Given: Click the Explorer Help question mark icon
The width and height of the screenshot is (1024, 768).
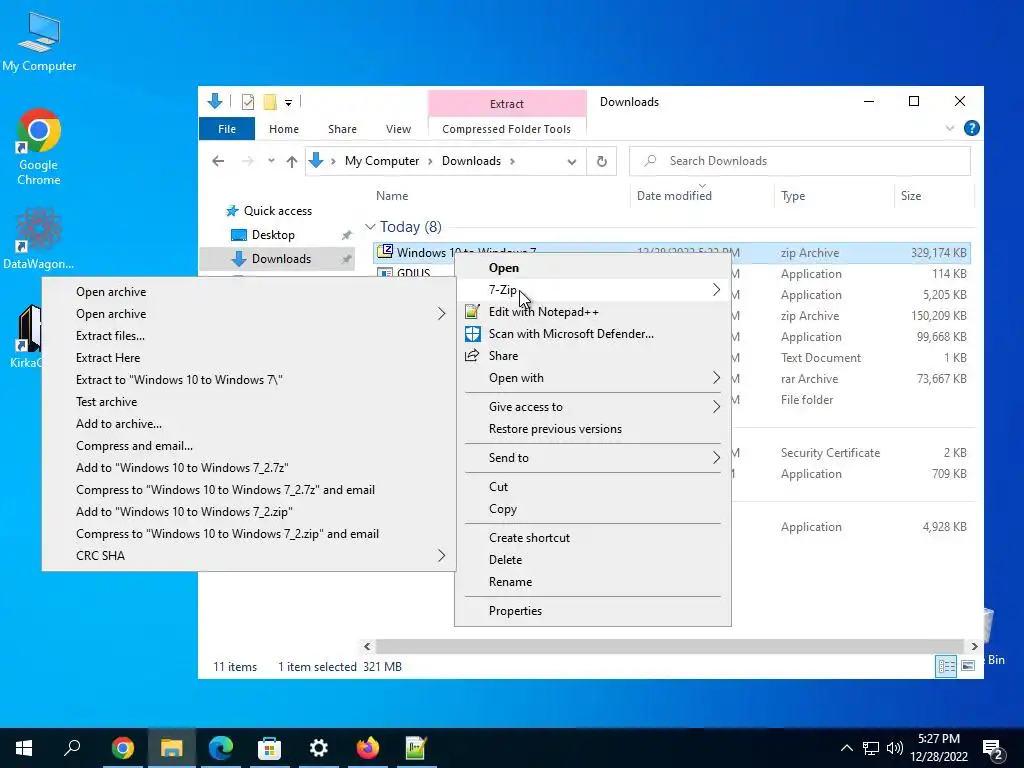Looking at the screenshot, I should pos(971,128).
